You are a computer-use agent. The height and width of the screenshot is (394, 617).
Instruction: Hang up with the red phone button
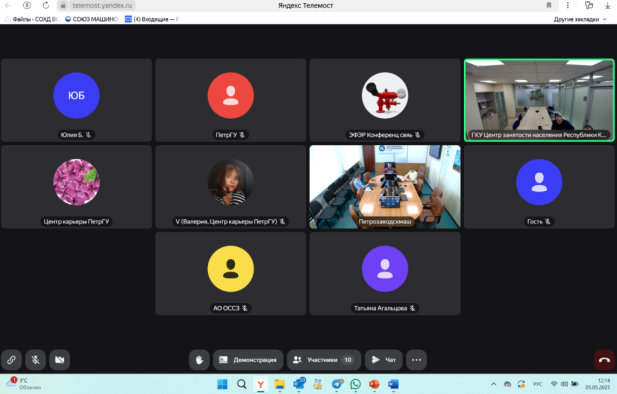[604, 360]
